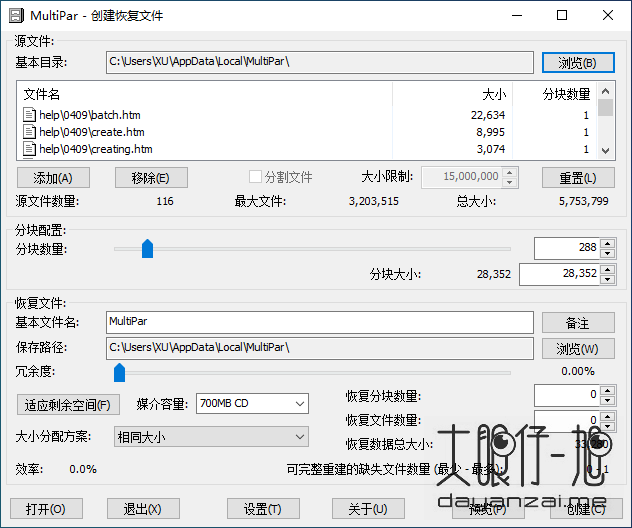Click the 分块大小 input box showing 28,352
This screenshot has width=632, height=528.
pos(560,274)
